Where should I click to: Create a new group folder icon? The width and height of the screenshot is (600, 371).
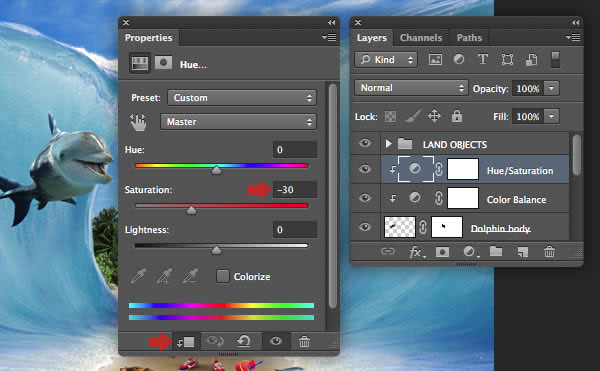tap(496, 251)
